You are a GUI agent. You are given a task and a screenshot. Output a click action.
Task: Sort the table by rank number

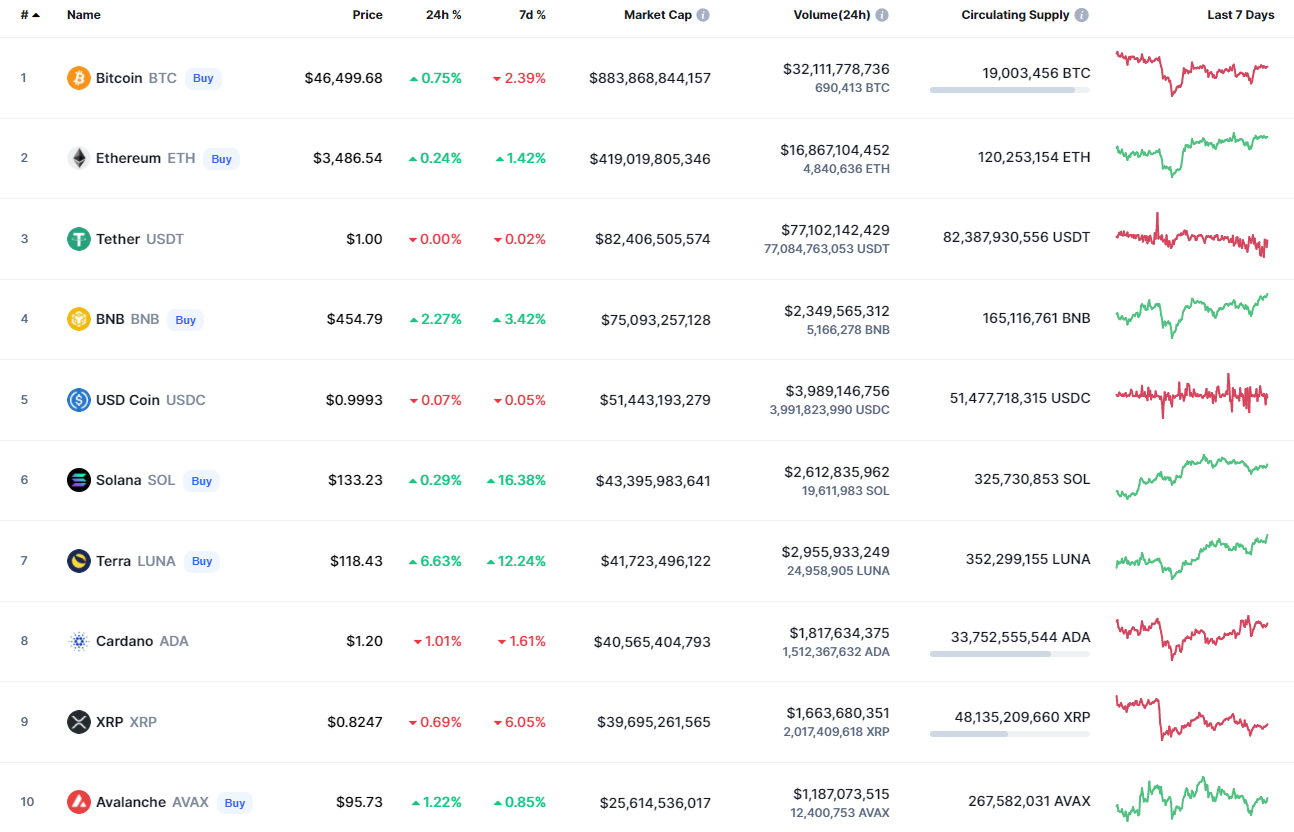pyautogui.click(x=30, y=15)
